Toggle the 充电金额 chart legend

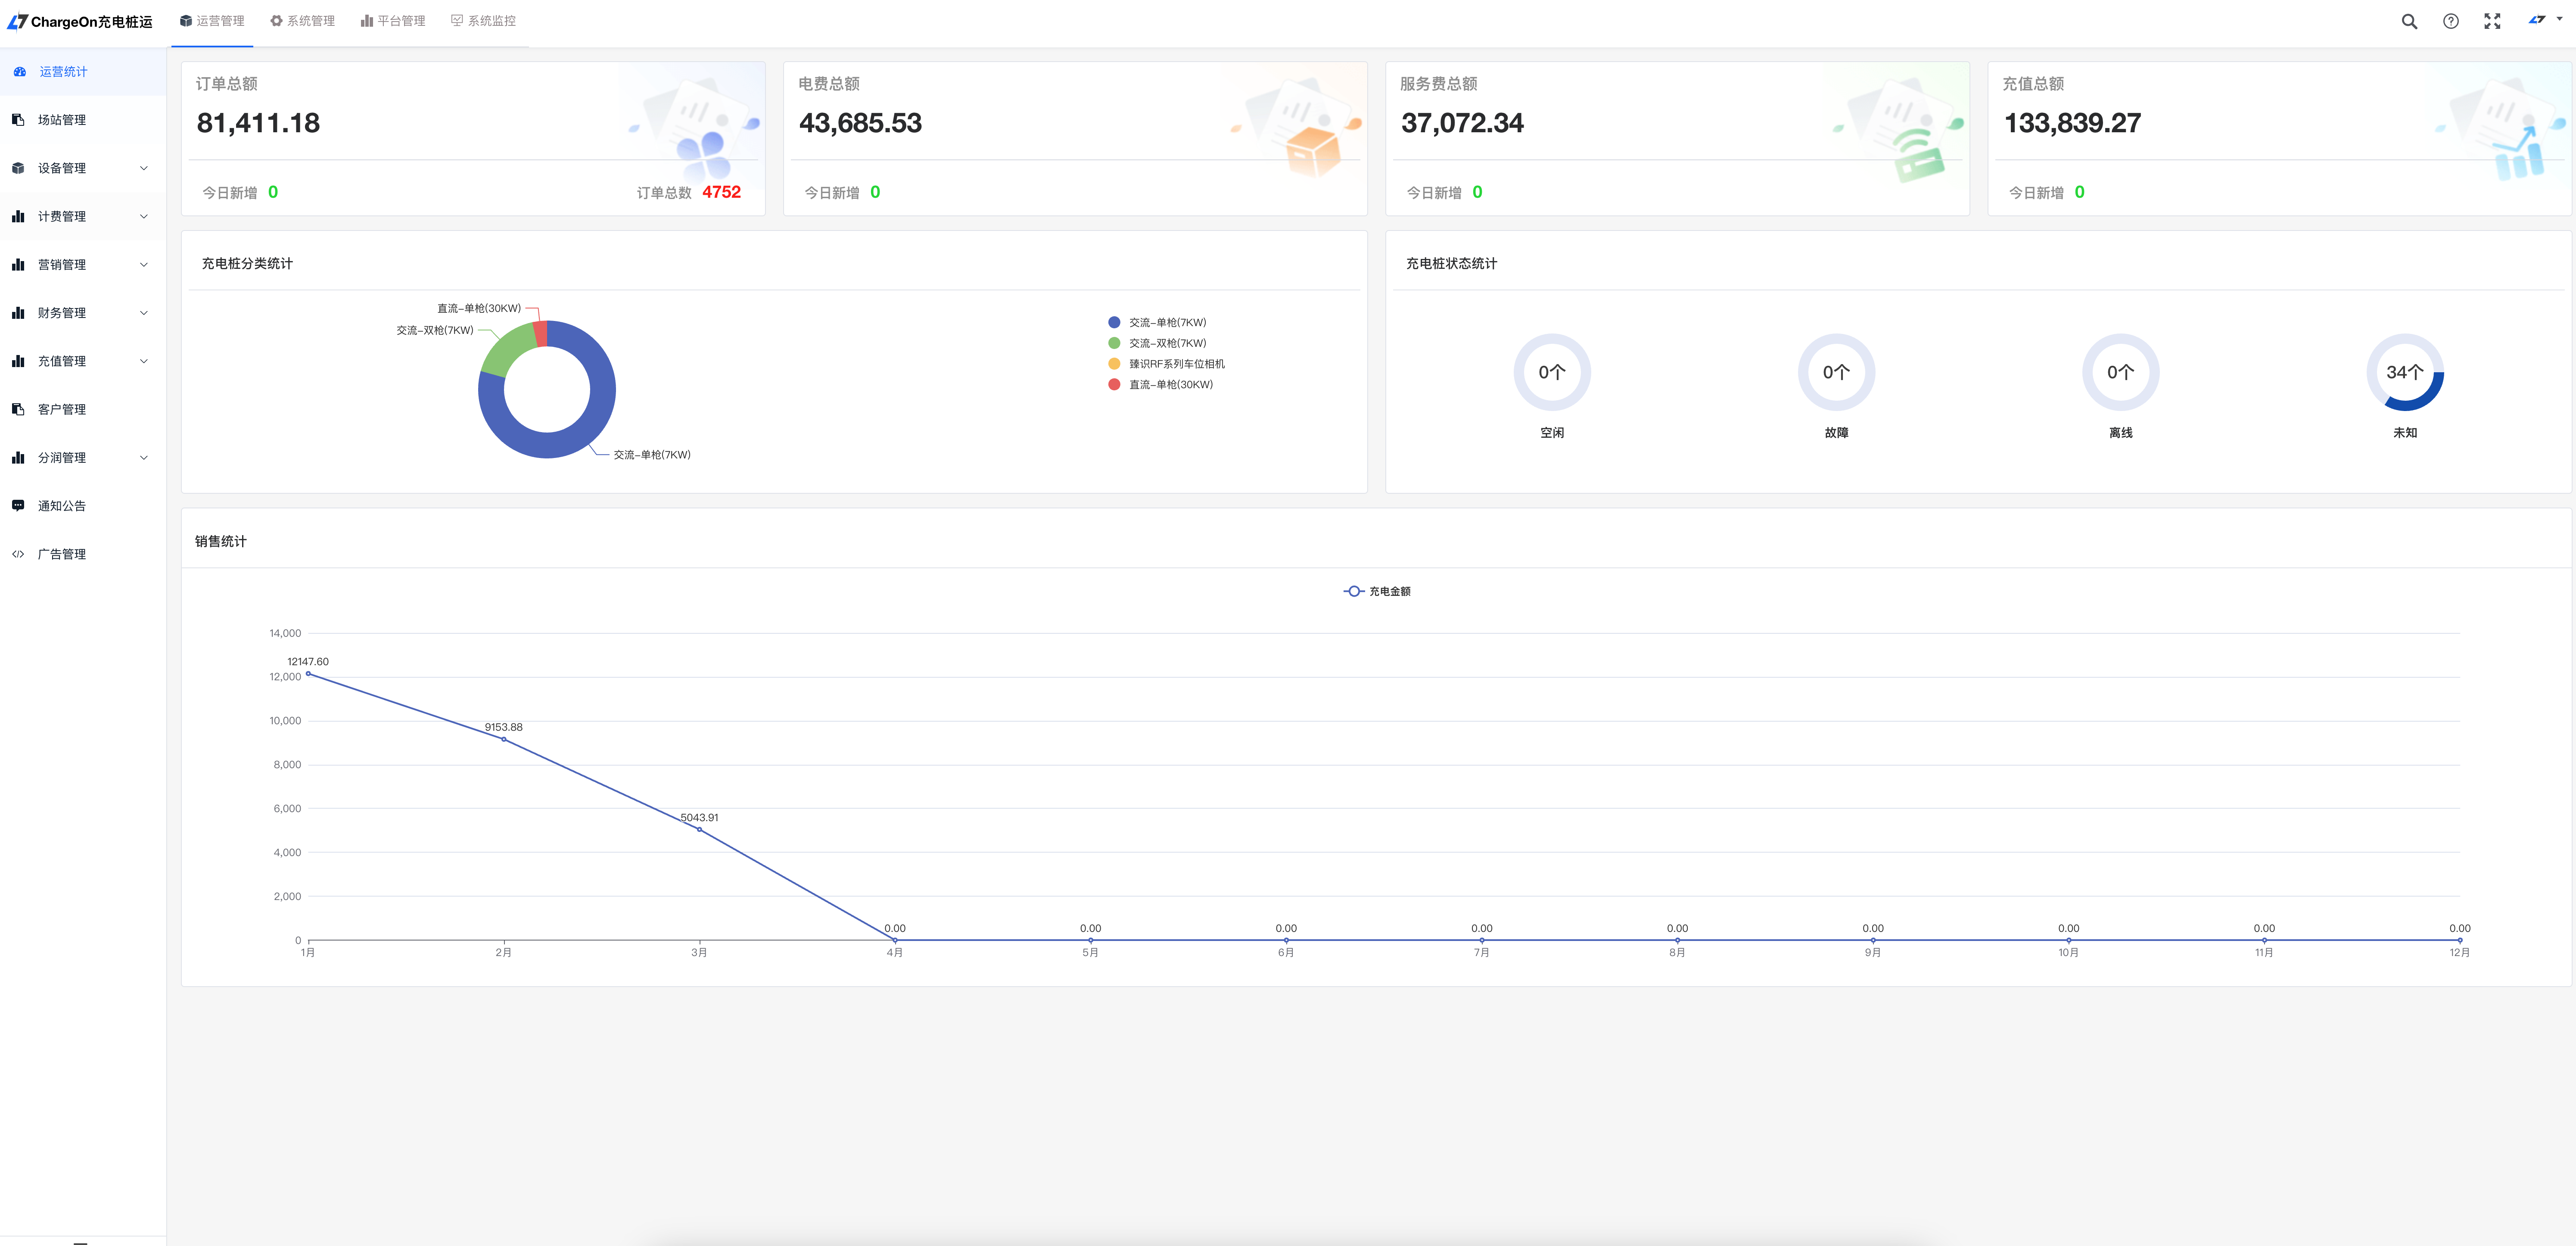[1377, 592]
